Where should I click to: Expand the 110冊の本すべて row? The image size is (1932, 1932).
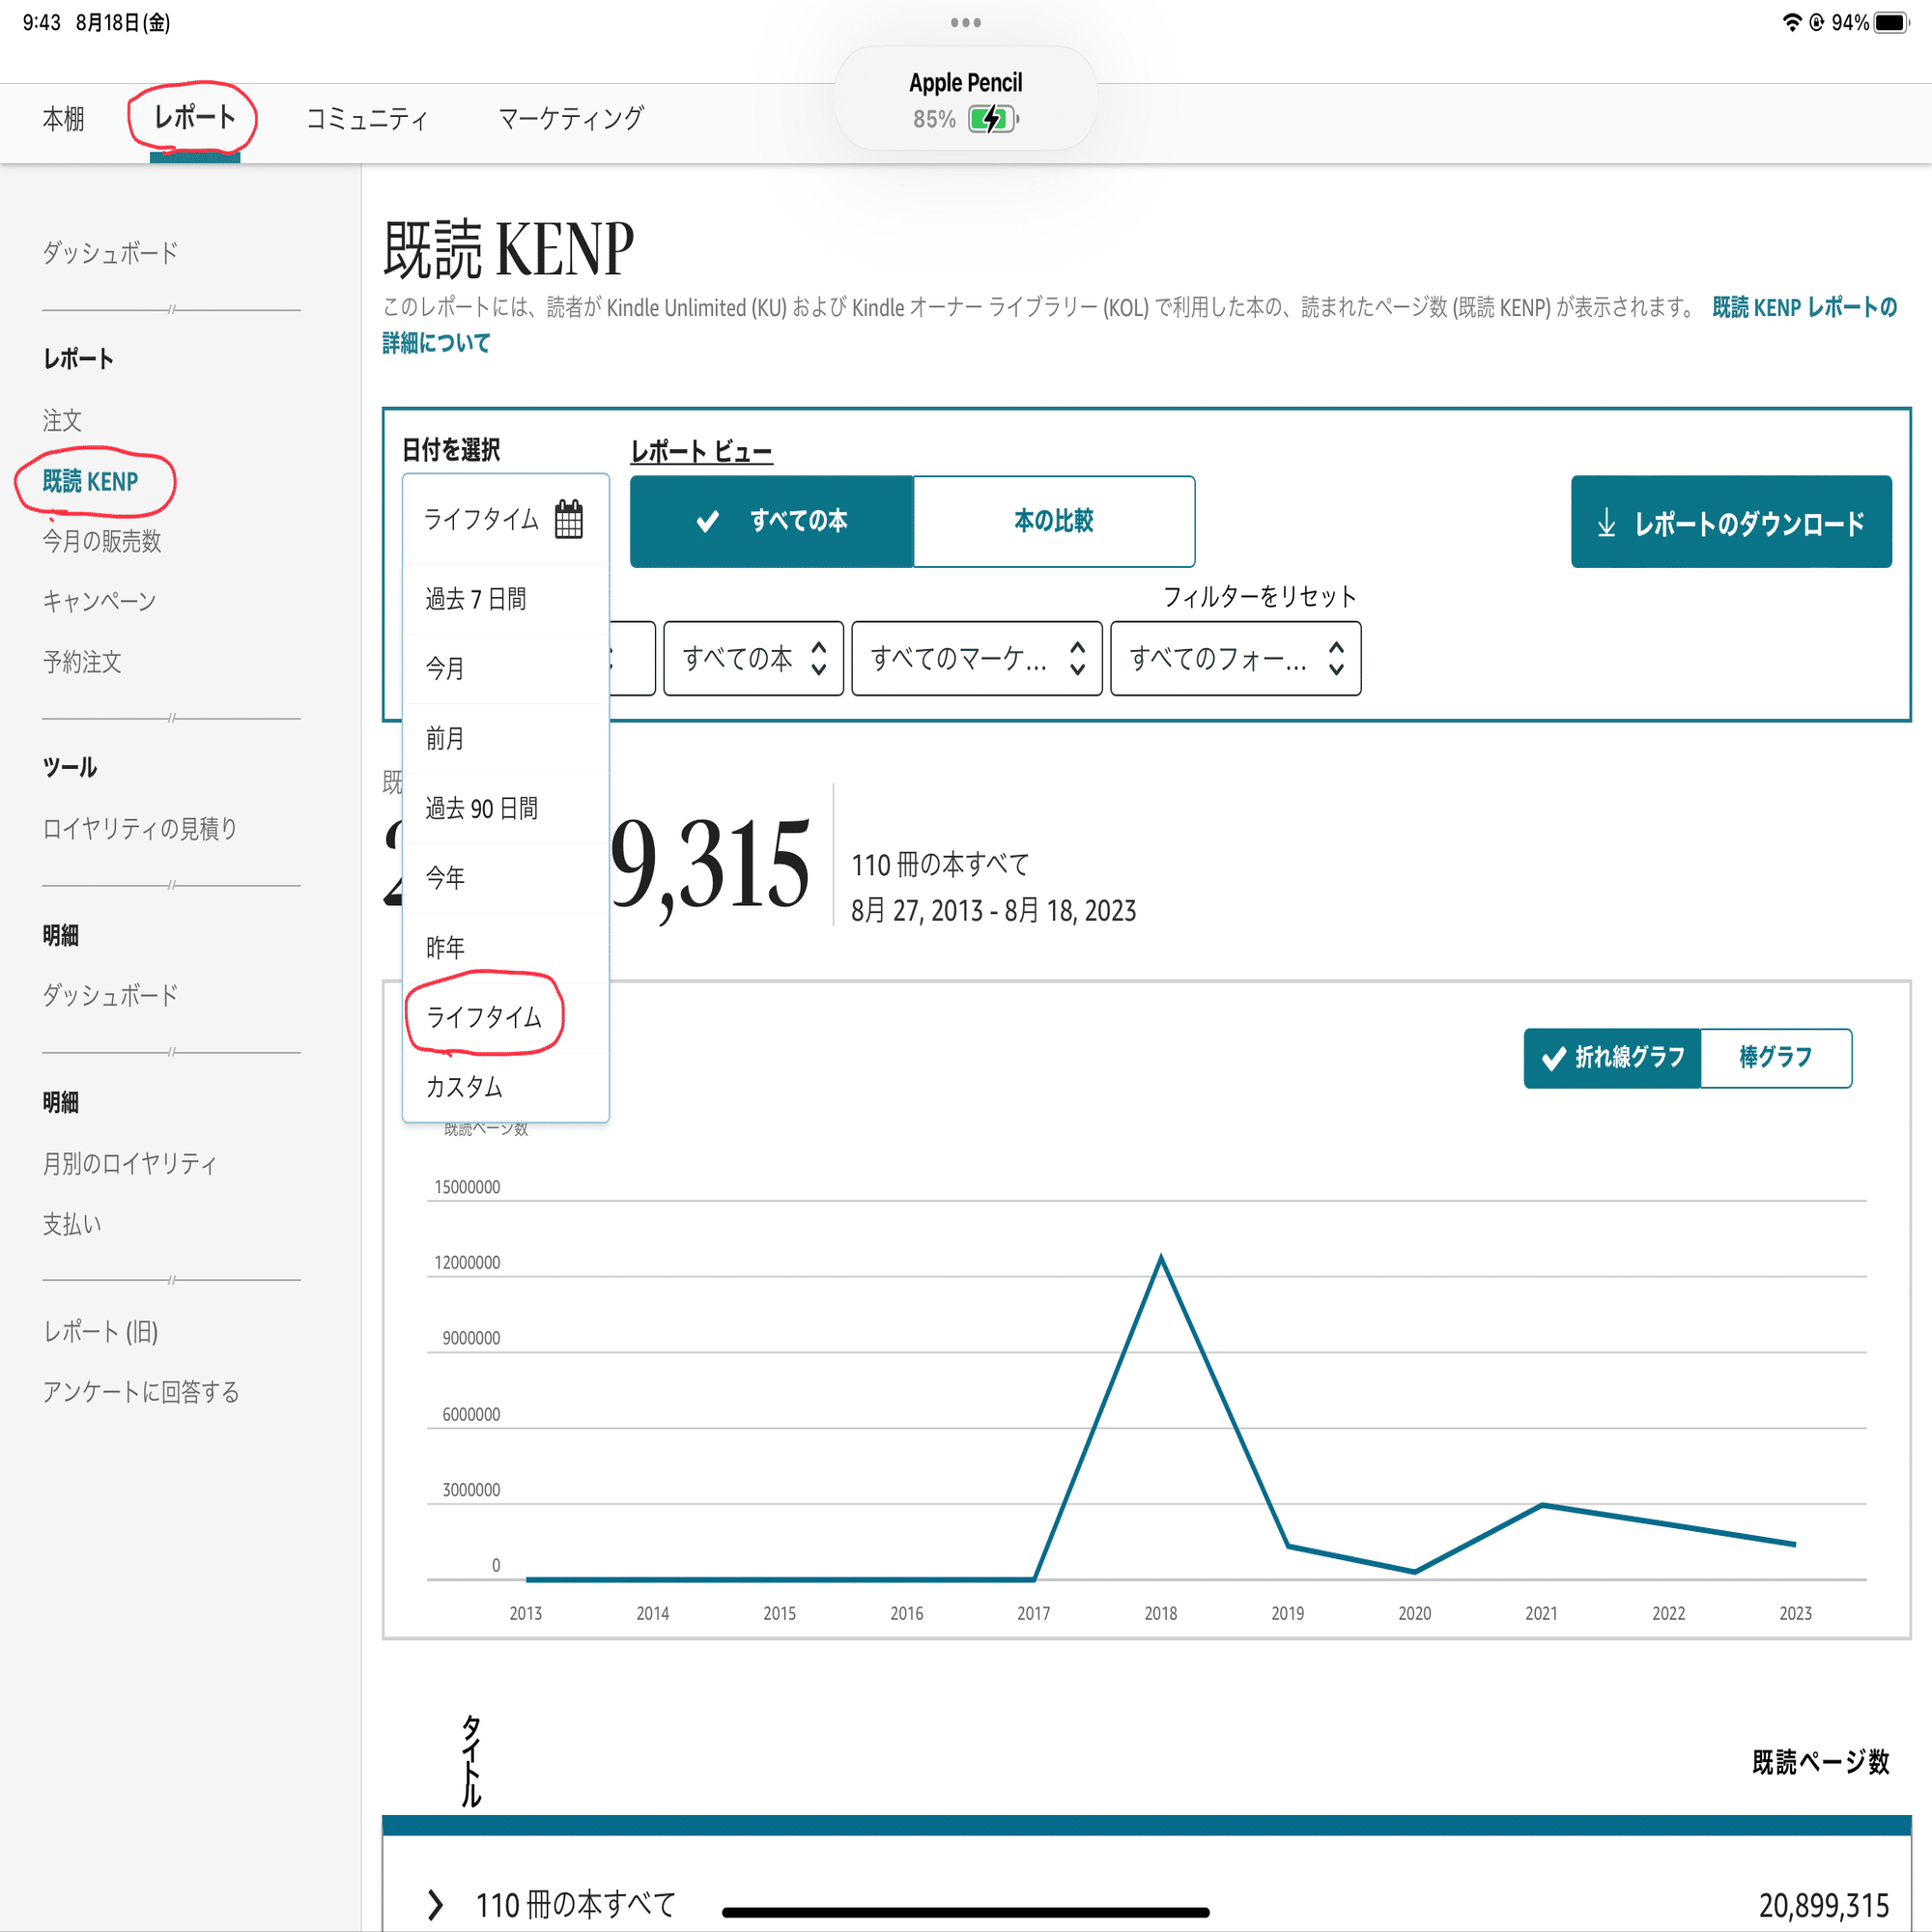tap(437, 1904)
